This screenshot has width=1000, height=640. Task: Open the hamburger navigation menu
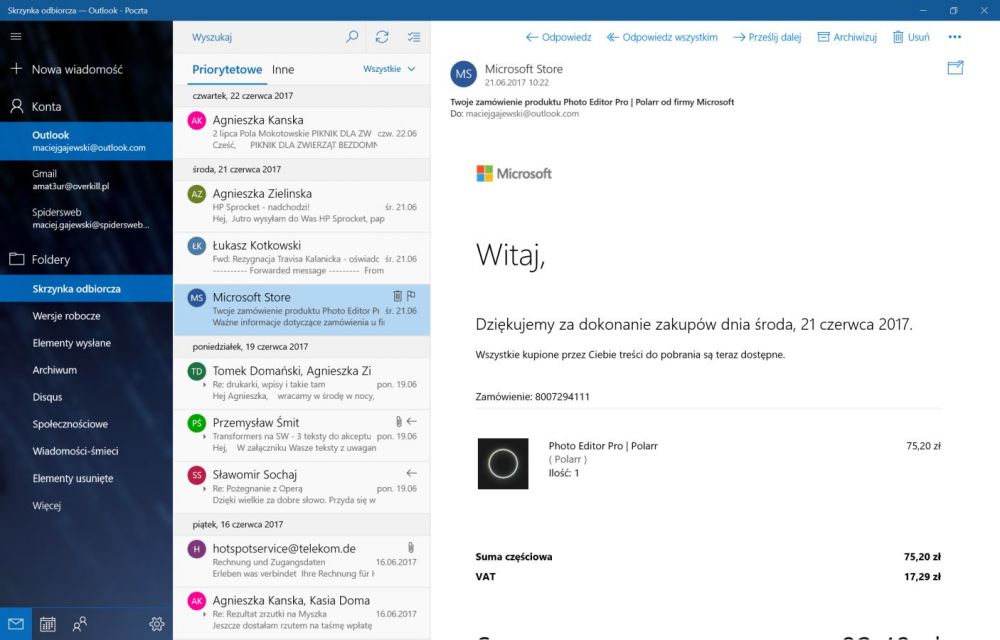click(x=16, y=36)
